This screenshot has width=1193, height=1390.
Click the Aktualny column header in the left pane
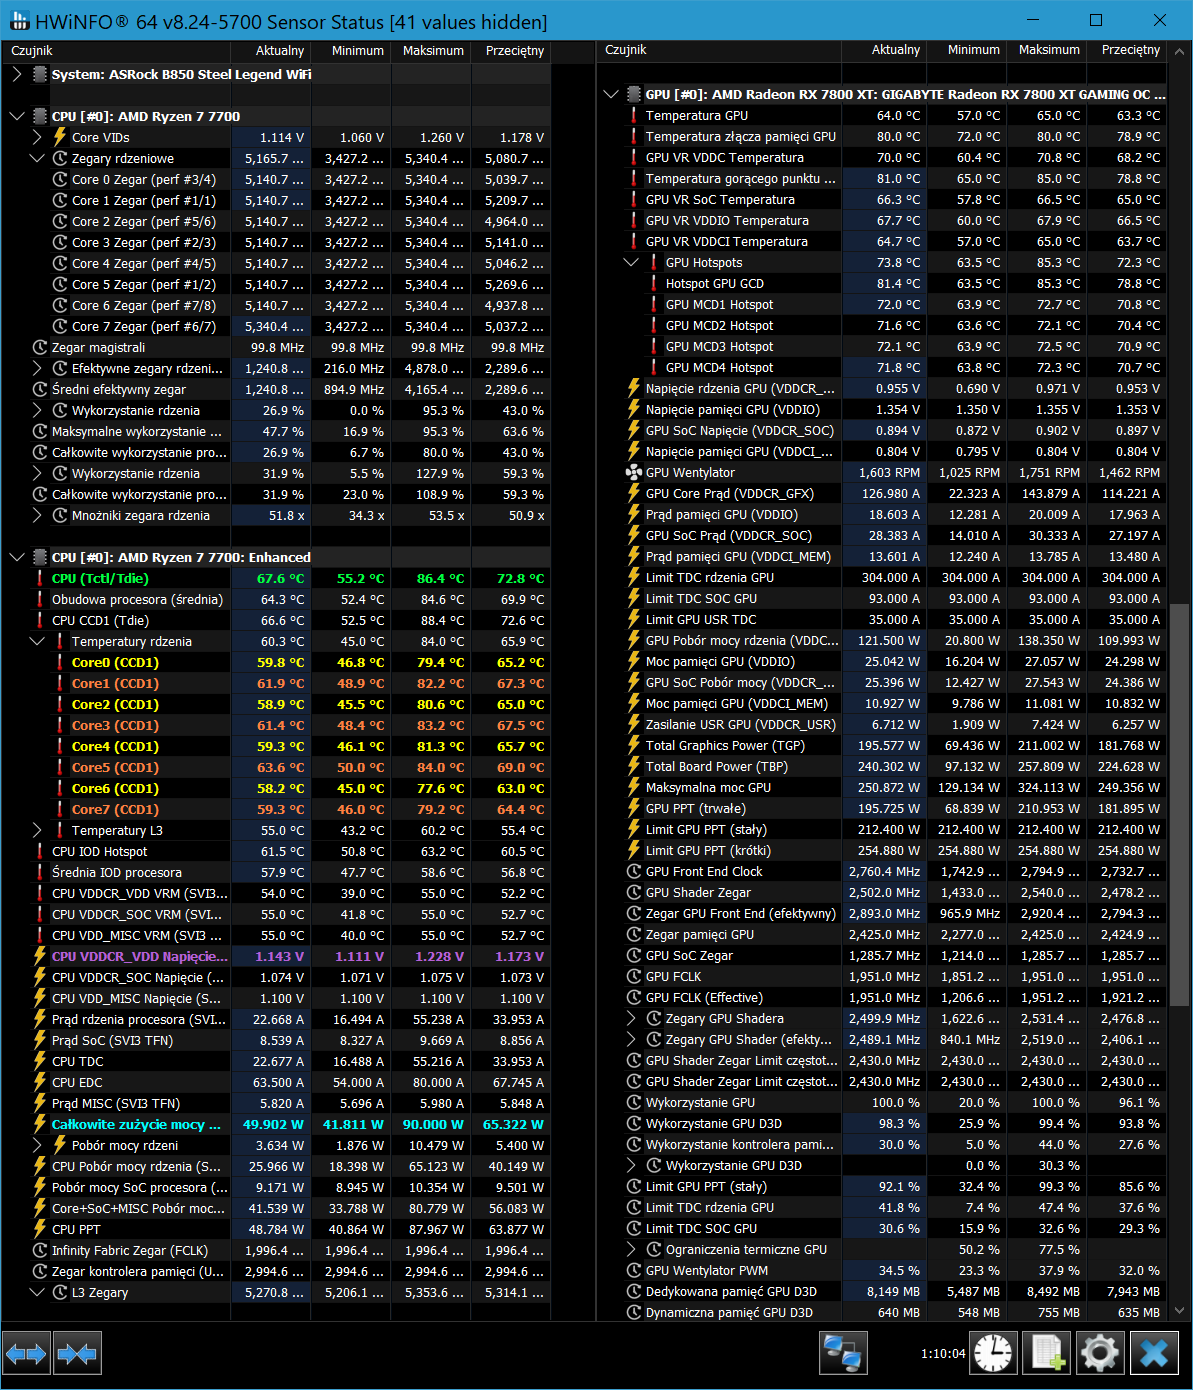[271, 50]
